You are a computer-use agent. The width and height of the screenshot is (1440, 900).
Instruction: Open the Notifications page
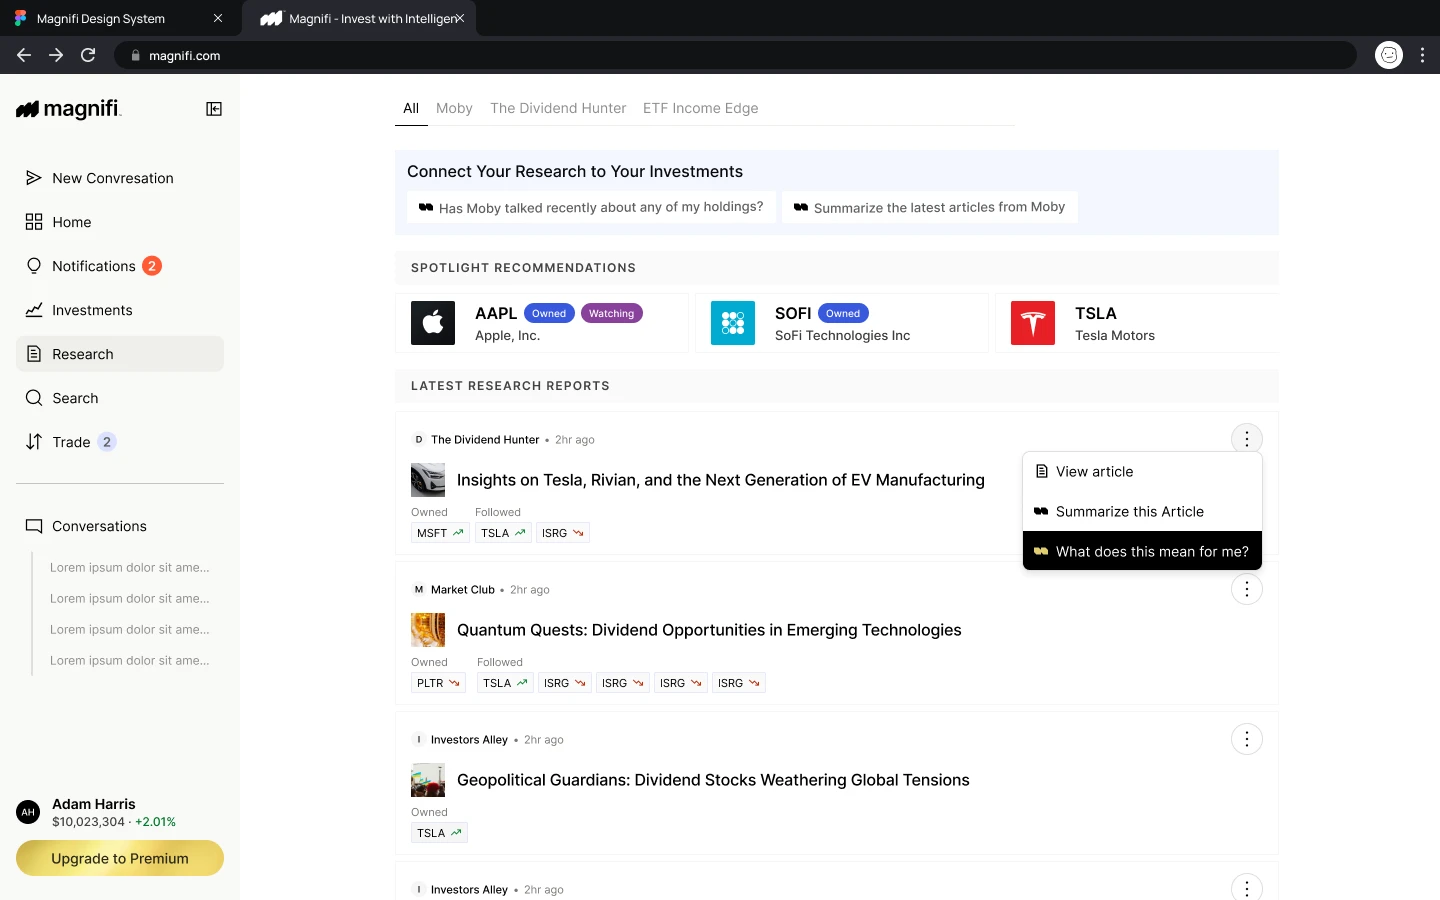(x=120, y=266)
